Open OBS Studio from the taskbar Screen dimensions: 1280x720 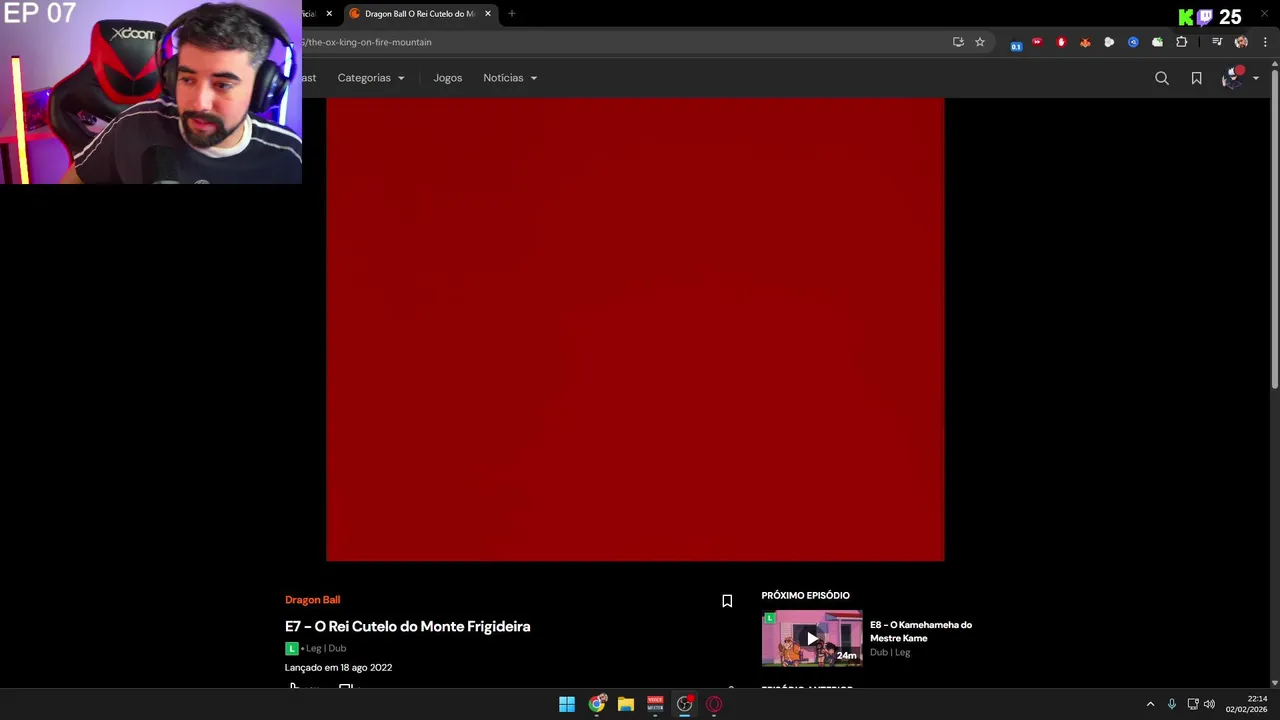[x=685, y=704]
